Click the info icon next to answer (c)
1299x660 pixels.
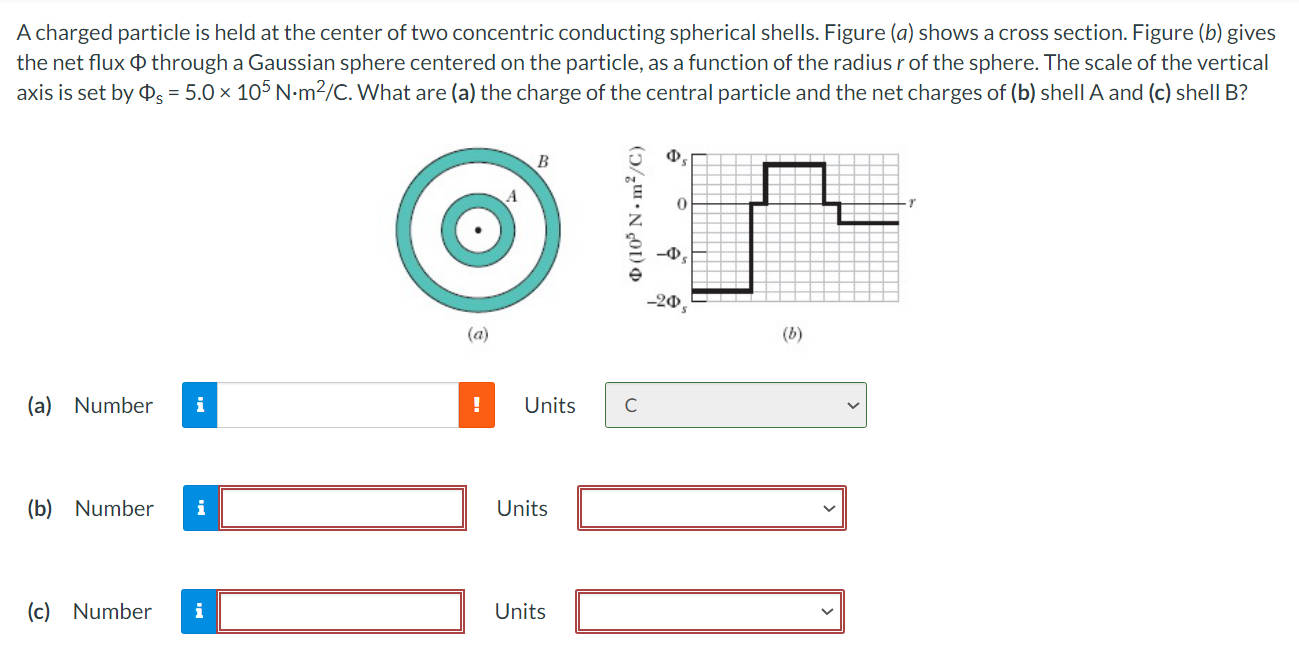[199, 611]
